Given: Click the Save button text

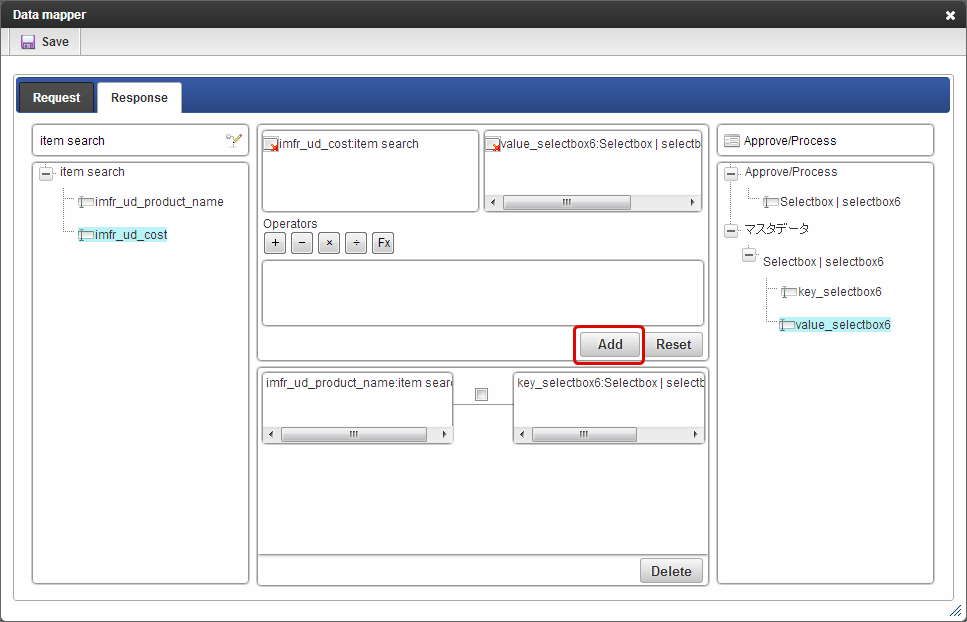Looking at the screenshot, I should [55, 42].
